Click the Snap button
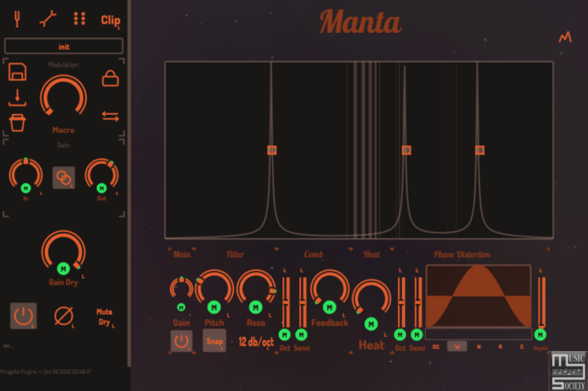588x391 pixels. click(x=214, y=341)
